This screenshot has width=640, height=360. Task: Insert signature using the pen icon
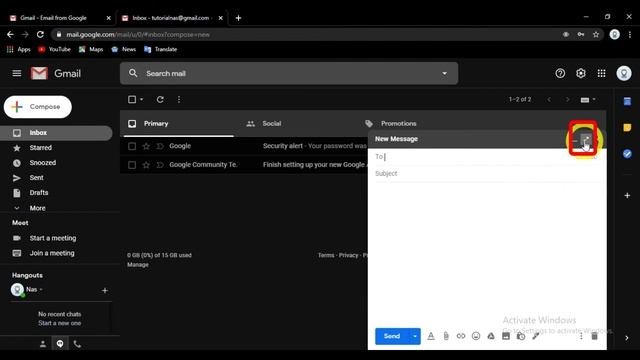click(536, 336)
